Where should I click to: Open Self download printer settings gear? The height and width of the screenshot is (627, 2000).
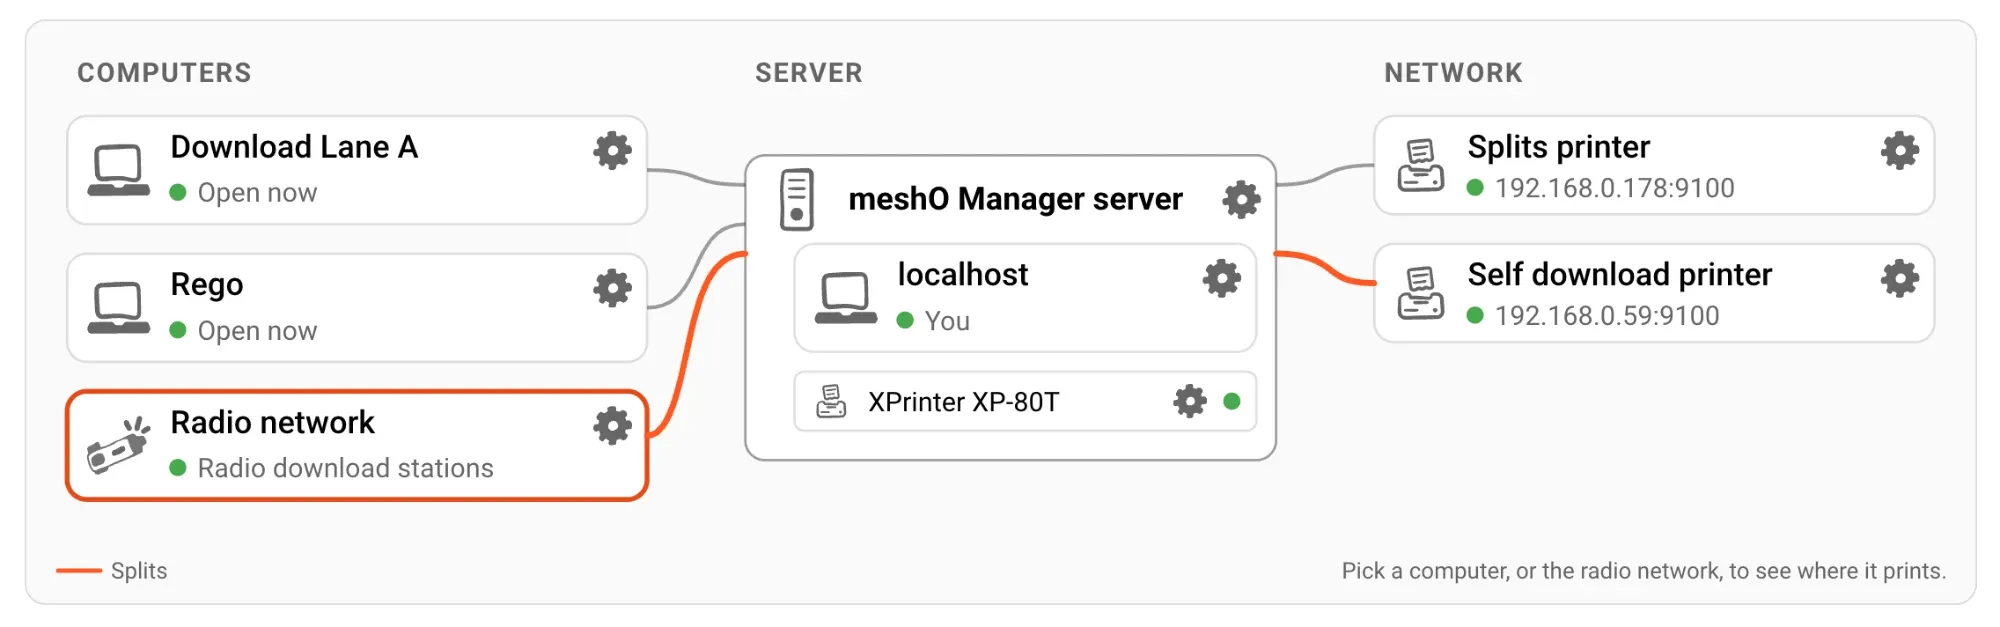1899,278
